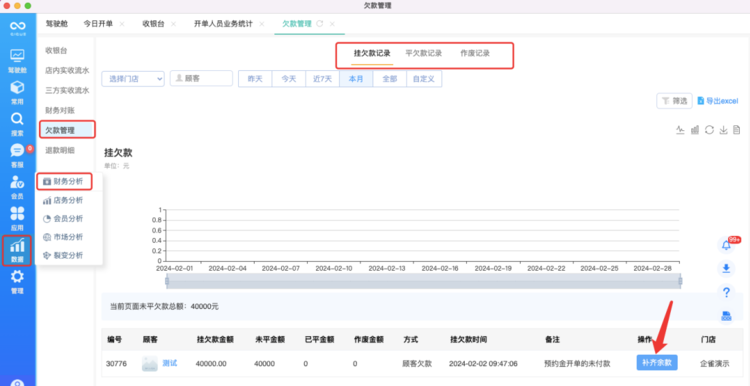Switch to 挂欠款记录 tab
The image size is (750, 386).
[x=372, y=54]
